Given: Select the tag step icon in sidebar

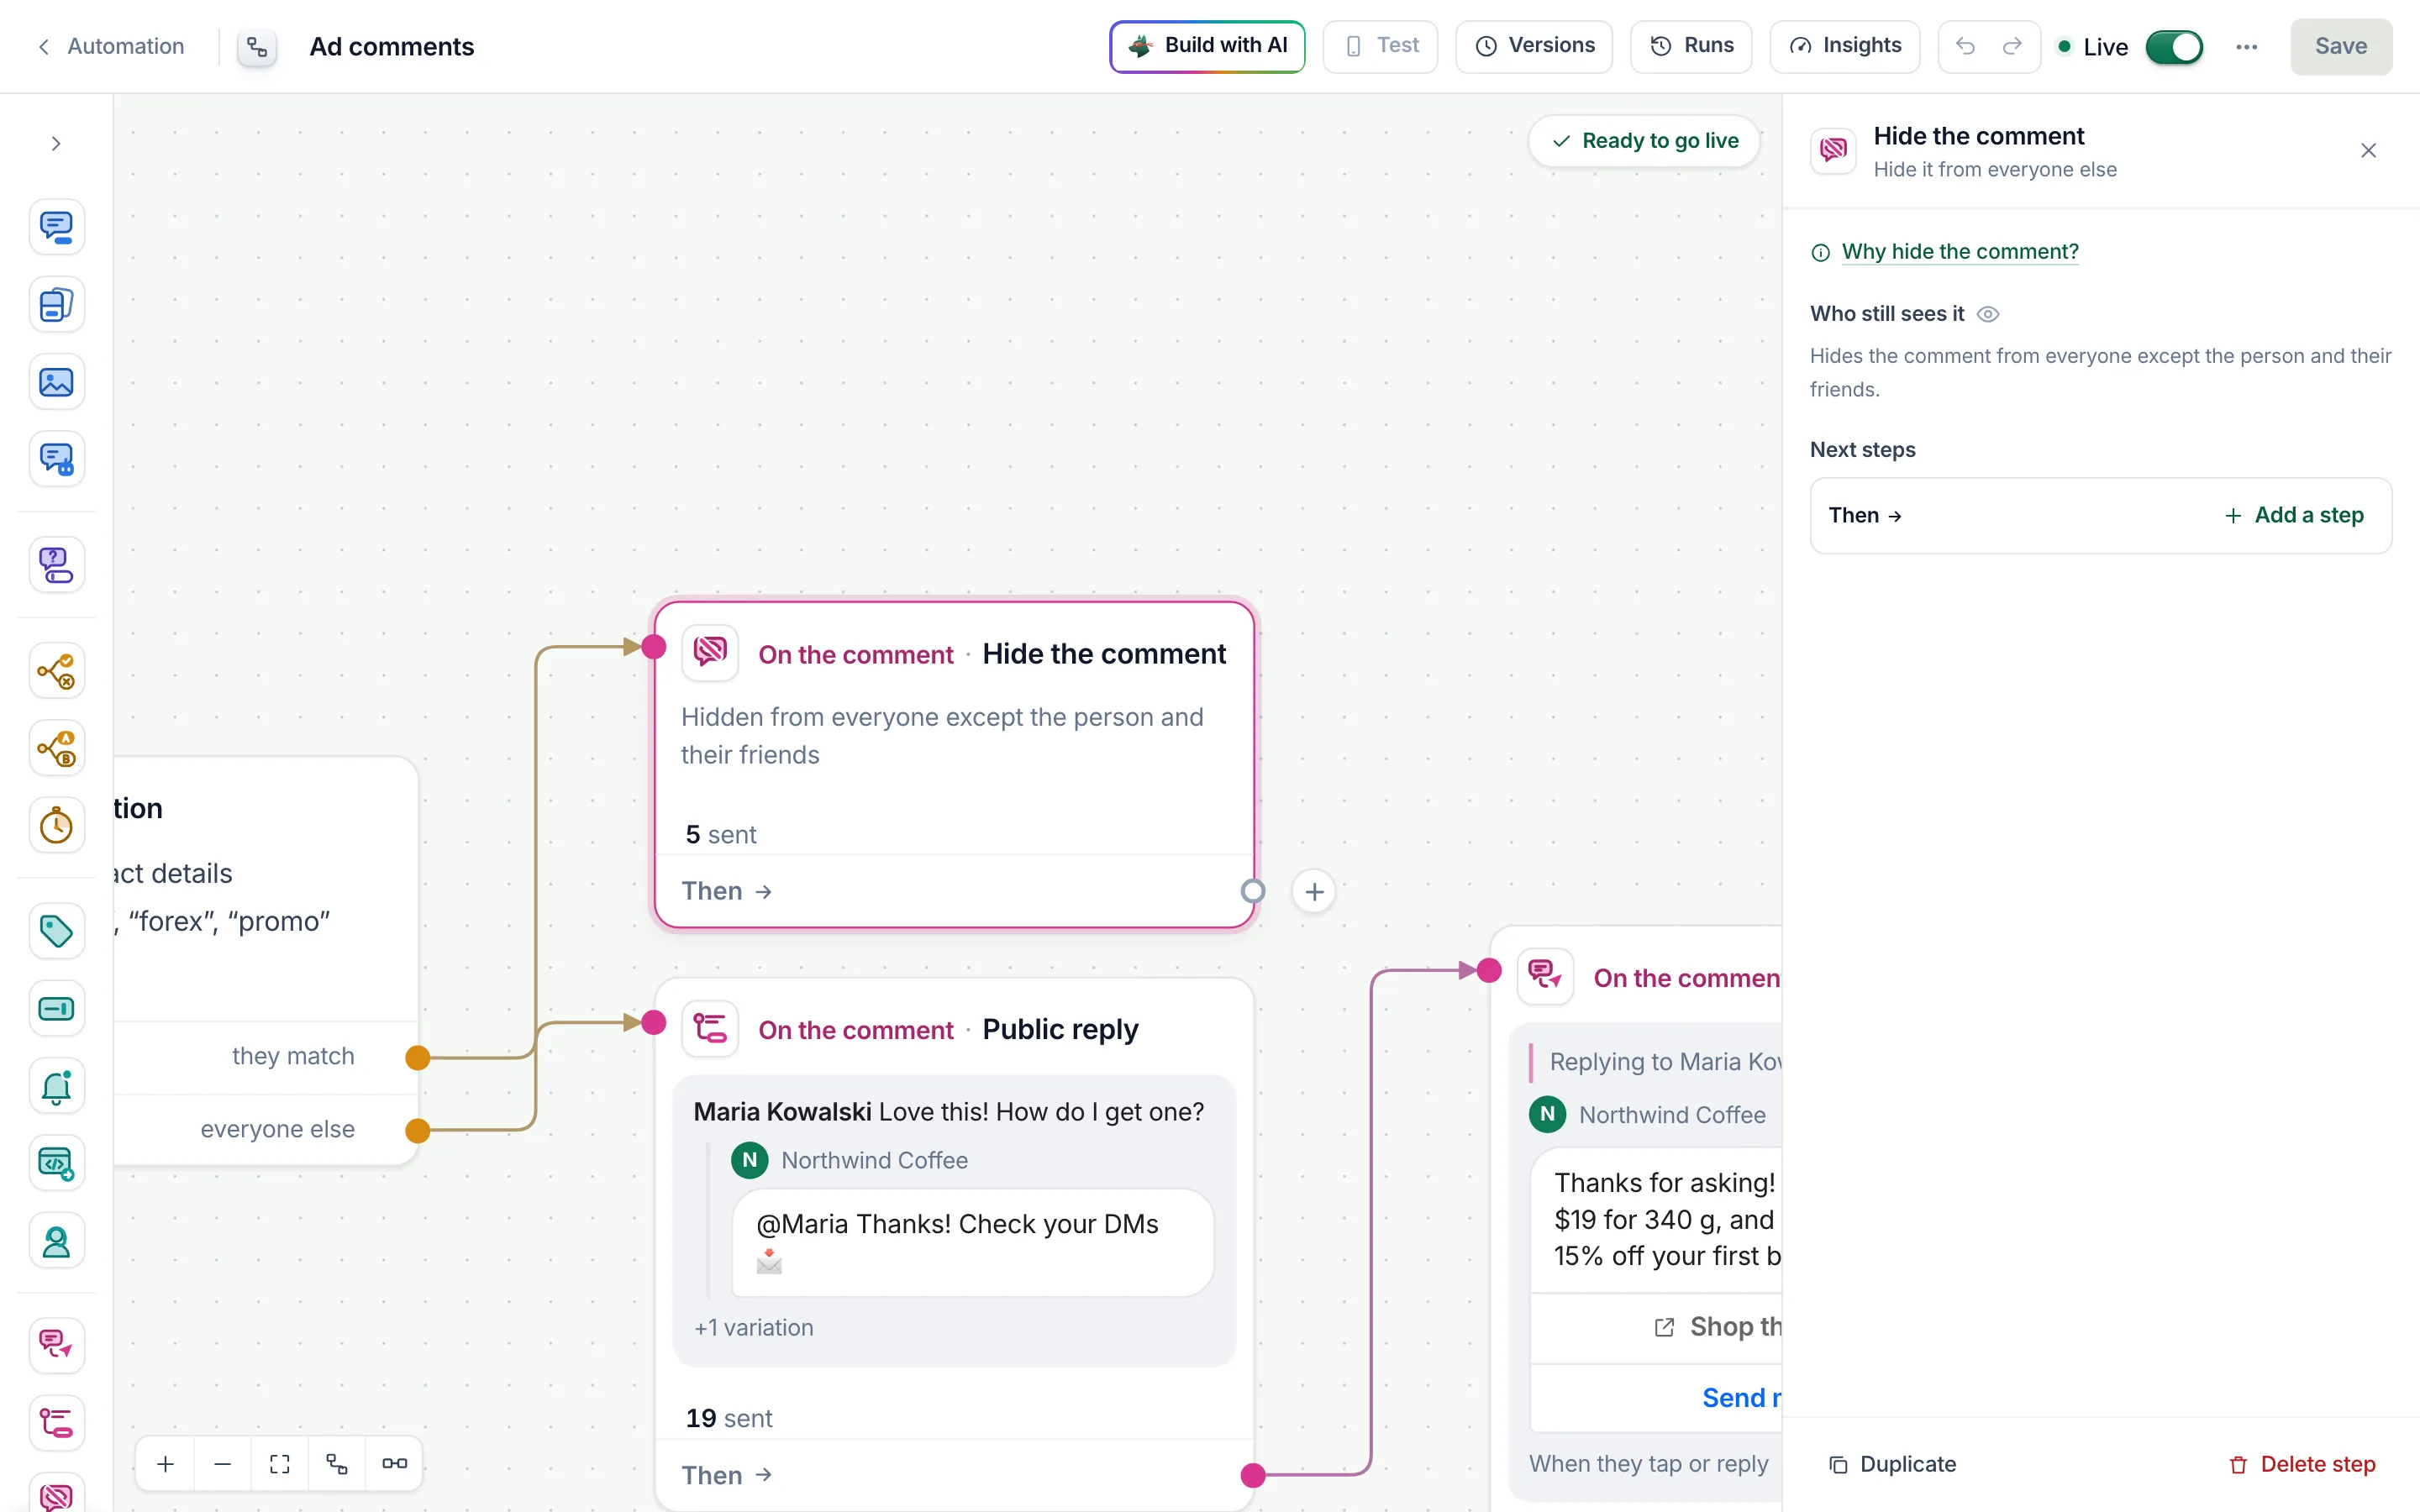Looking at the screenshot, I should (56, 931).
